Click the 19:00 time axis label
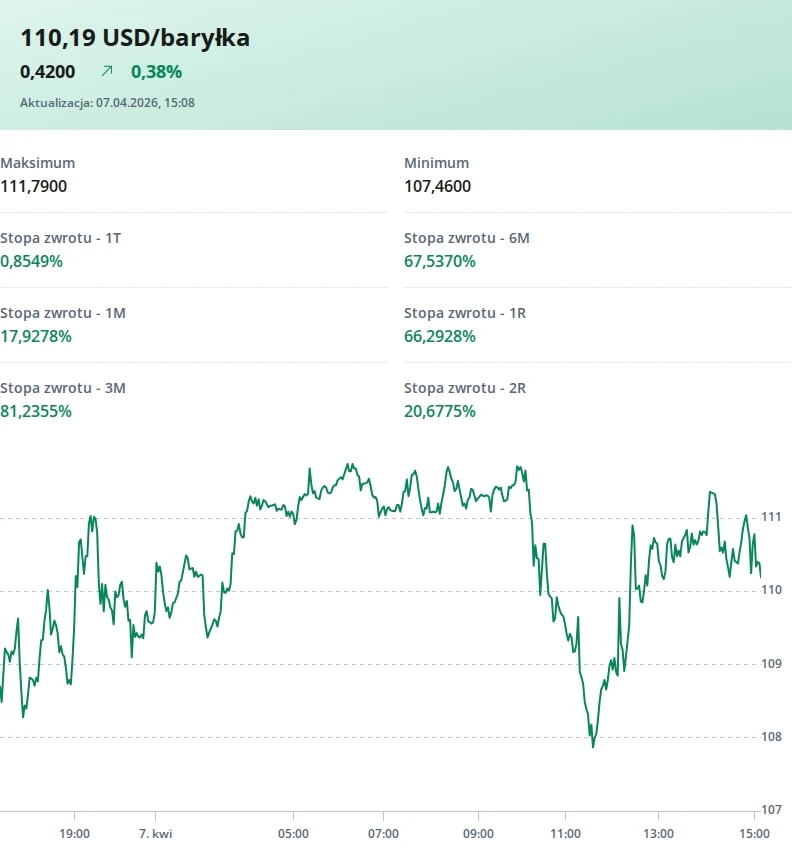792x865 pixels. 75,833
